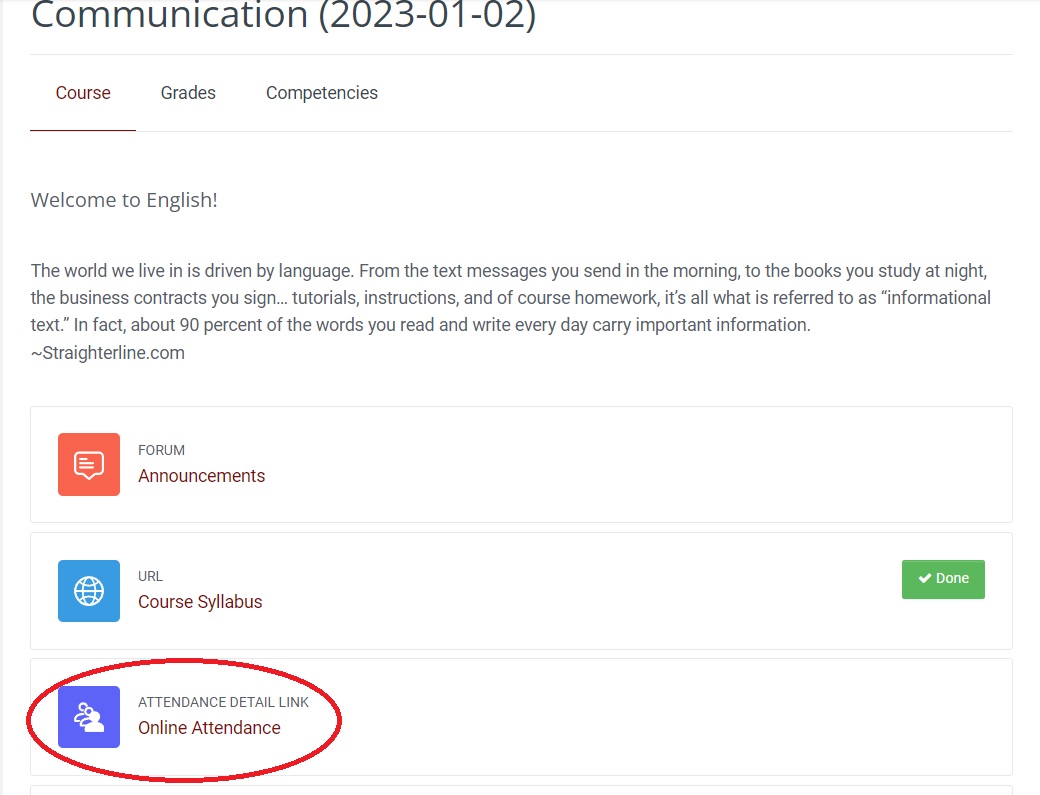Image resolution: width=1040 pixels, height=795 pixels.
Task: Click the purple Online Attendance icon
Action: [89, 716]
